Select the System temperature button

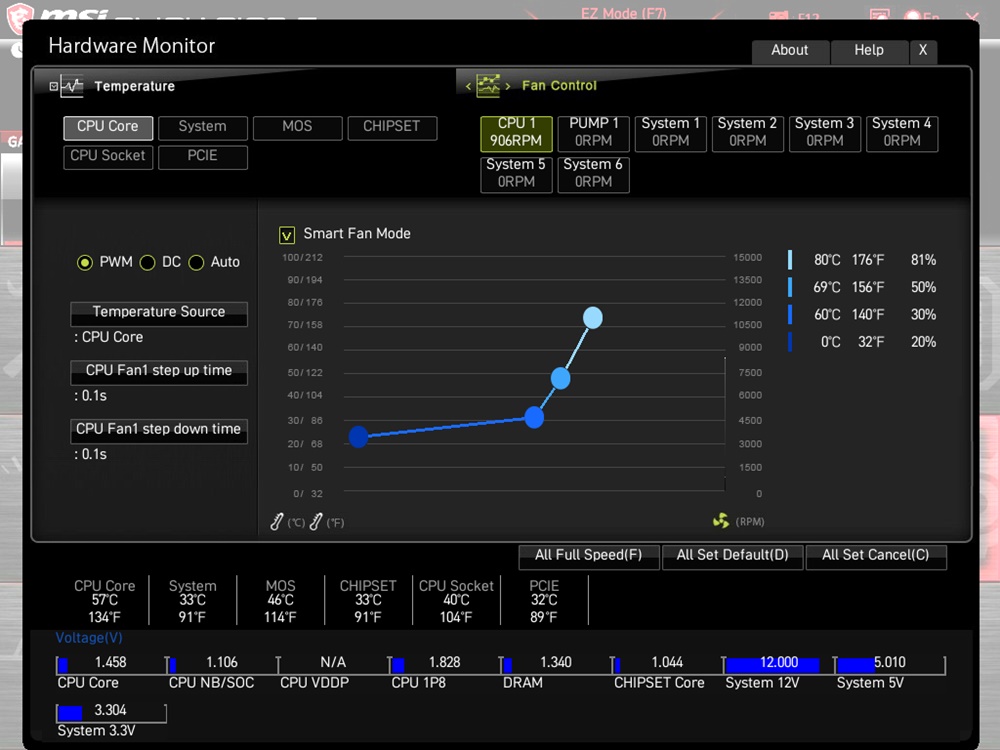tap(202, 127)
